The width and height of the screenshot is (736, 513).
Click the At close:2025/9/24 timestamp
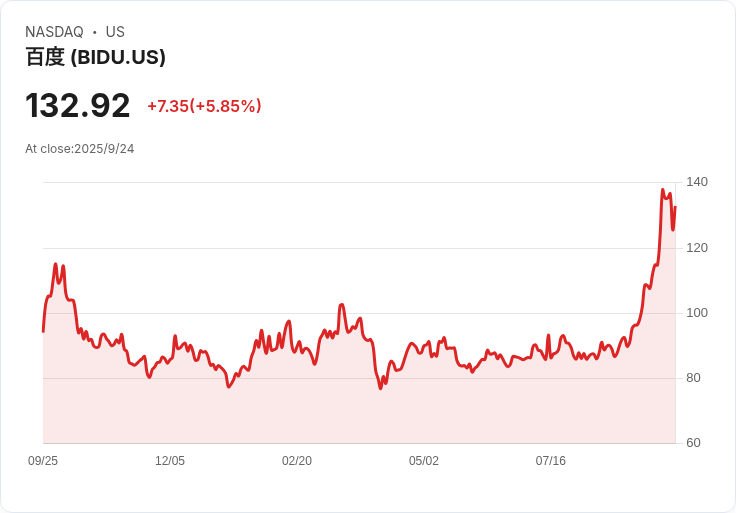pyautogui.click(x=80, y=149)
